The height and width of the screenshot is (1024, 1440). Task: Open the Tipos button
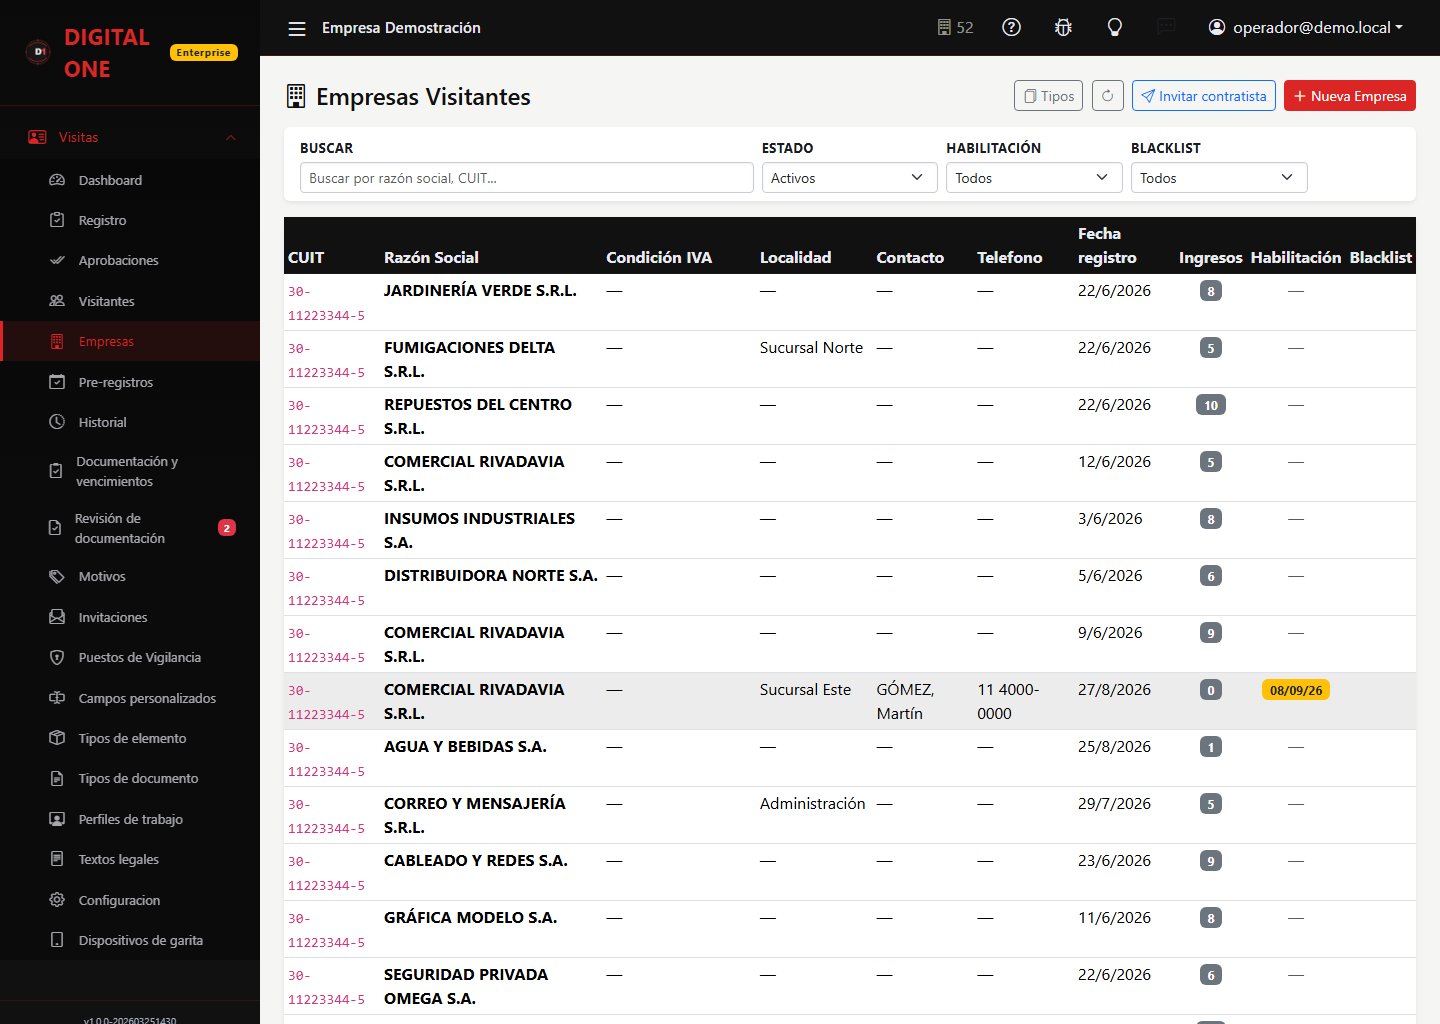(1048, 96)
